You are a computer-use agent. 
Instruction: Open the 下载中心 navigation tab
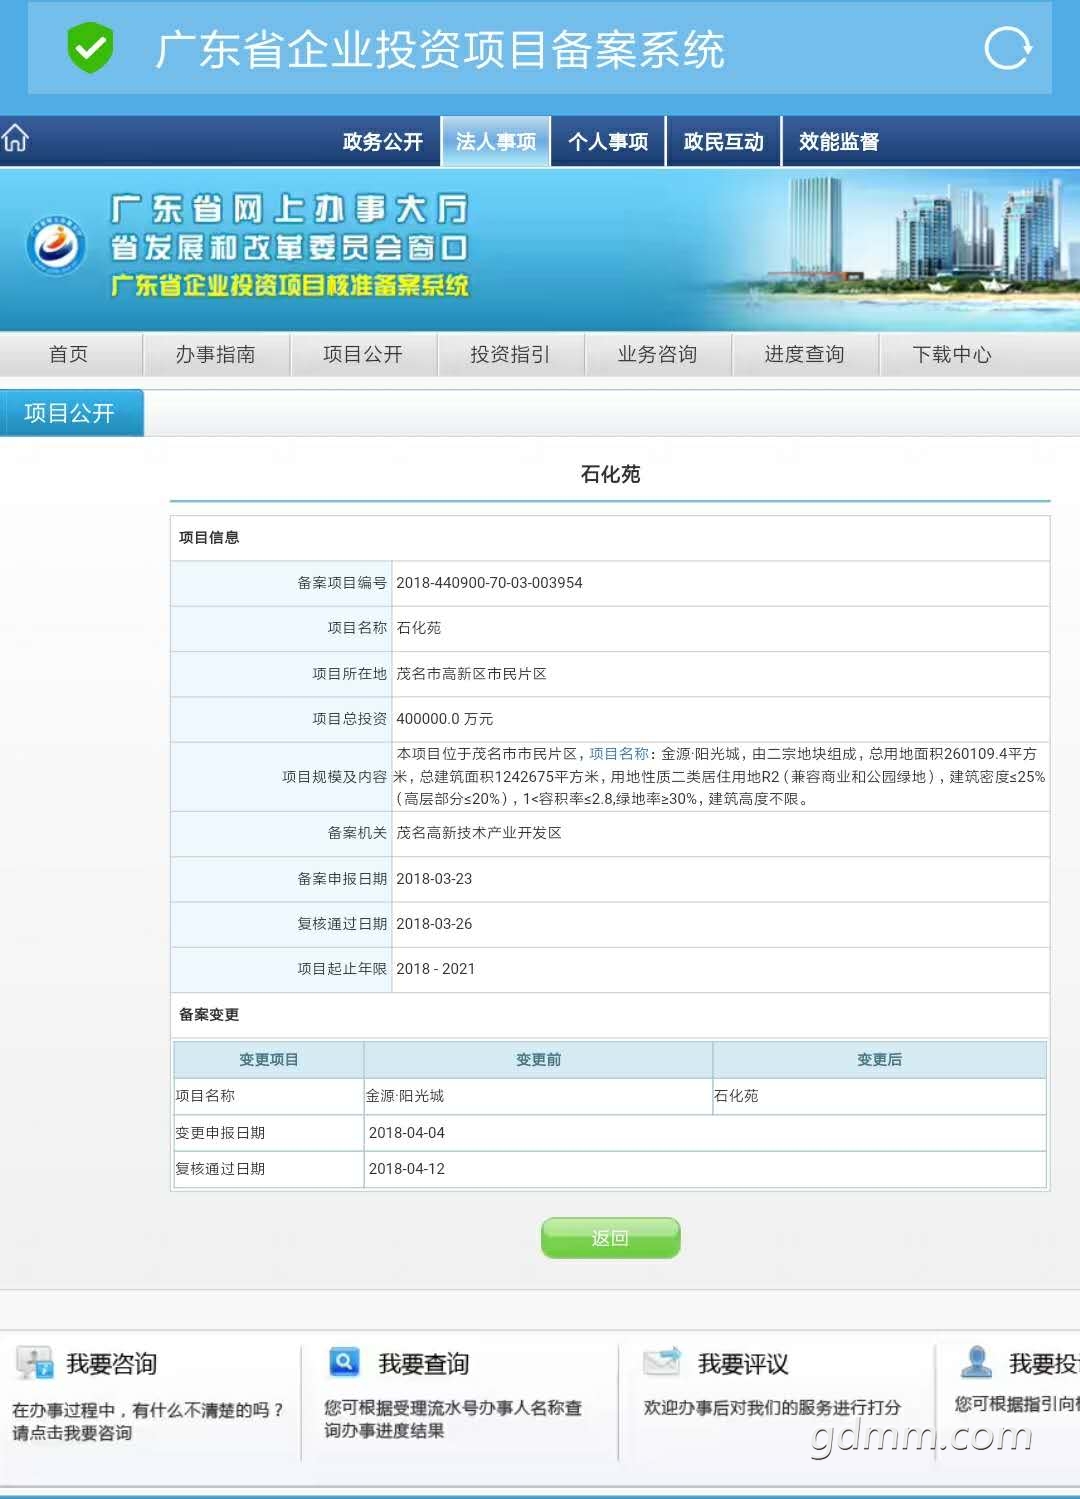pyautogui.click(x=952, y=354)
